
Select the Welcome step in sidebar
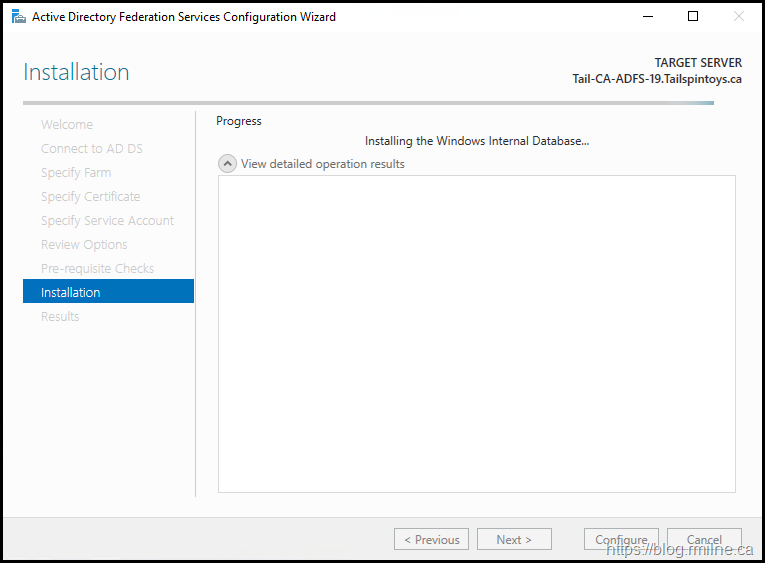(x=67, y=125)
